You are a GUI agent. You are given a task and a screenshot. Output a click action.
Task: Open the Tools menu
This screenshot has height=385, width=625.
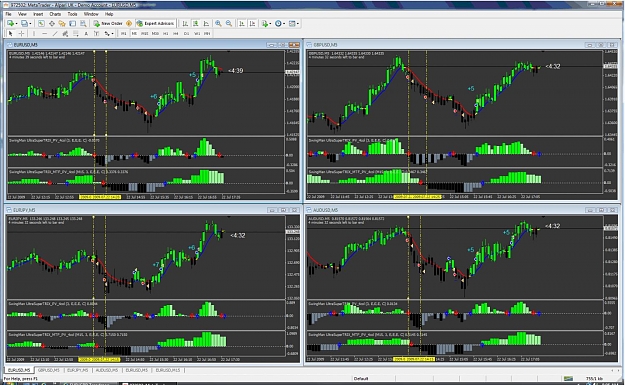[73, 14]
